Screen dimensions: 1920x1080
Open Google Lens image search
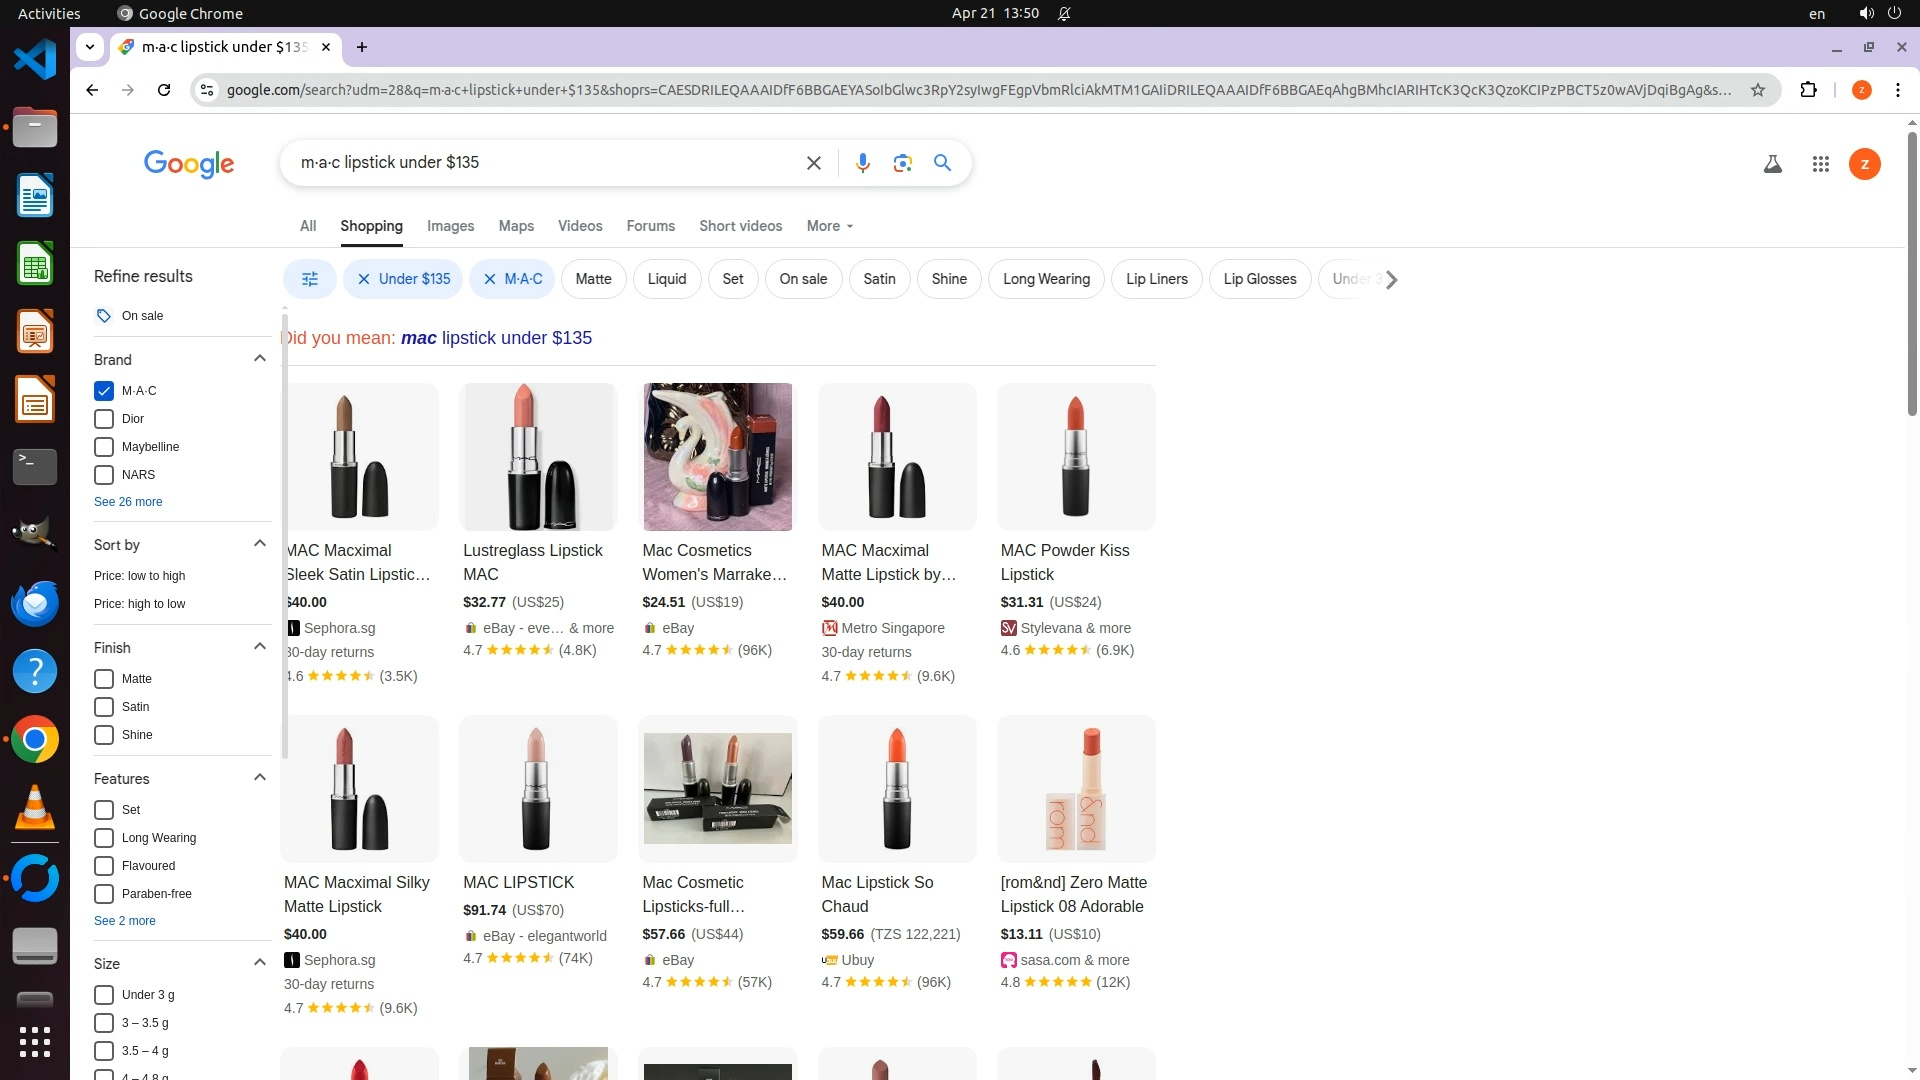pos(902,163)
